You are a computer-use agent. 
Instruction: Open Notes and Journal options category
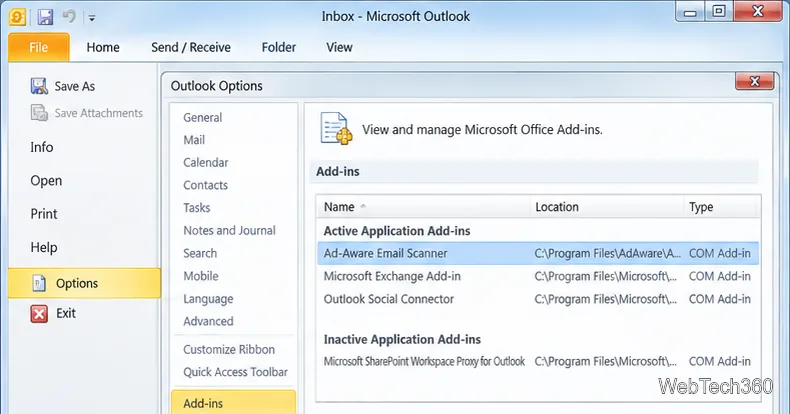[x=229, y=231]
